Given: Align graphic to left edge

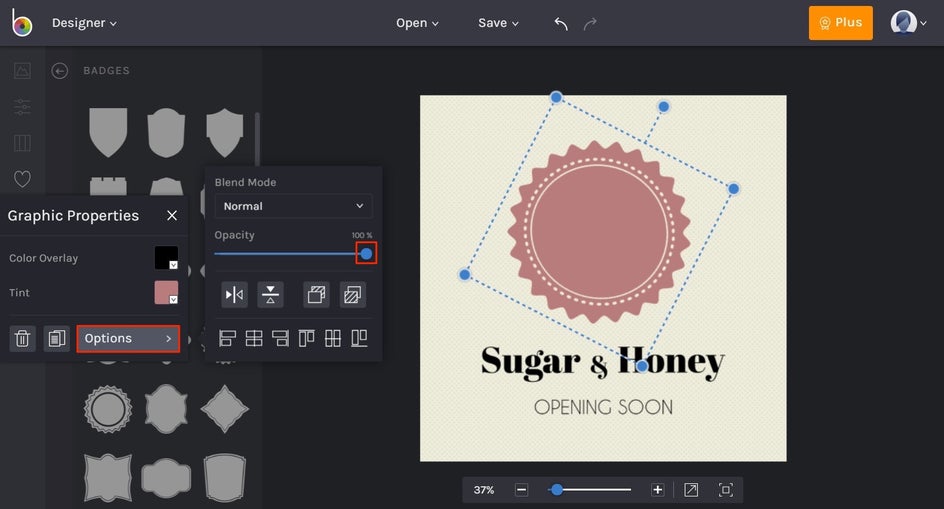Looking at the screenshot, I should tap(227, 339).
